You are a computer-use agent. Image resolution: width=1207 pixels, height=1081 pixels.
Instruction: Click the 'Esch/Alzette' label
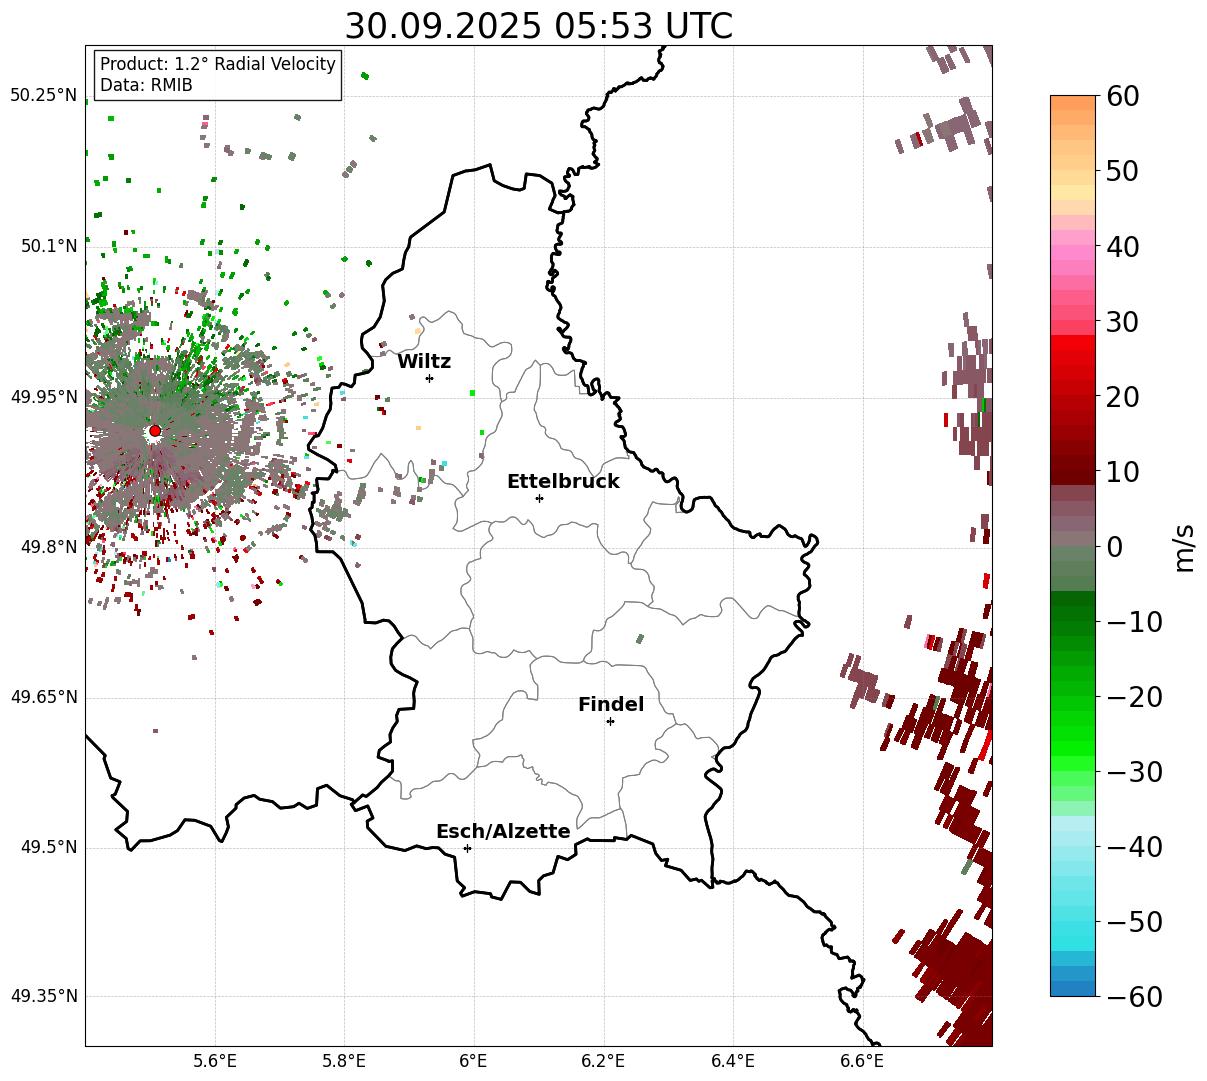click(x=503, y=831)
